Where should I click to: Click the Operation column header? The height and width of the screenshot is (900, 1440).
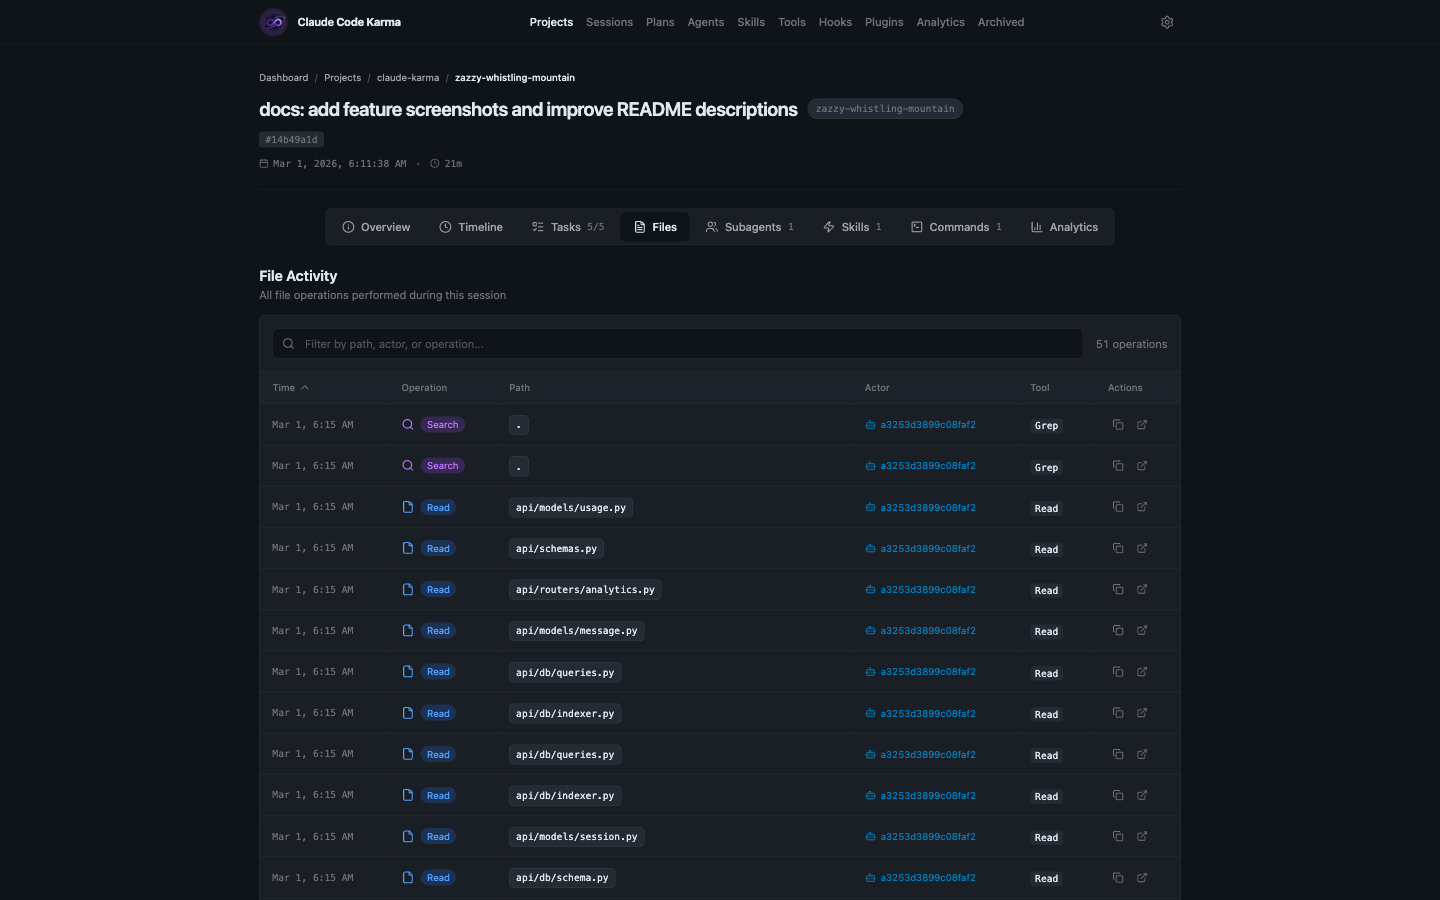pos(424,388)
